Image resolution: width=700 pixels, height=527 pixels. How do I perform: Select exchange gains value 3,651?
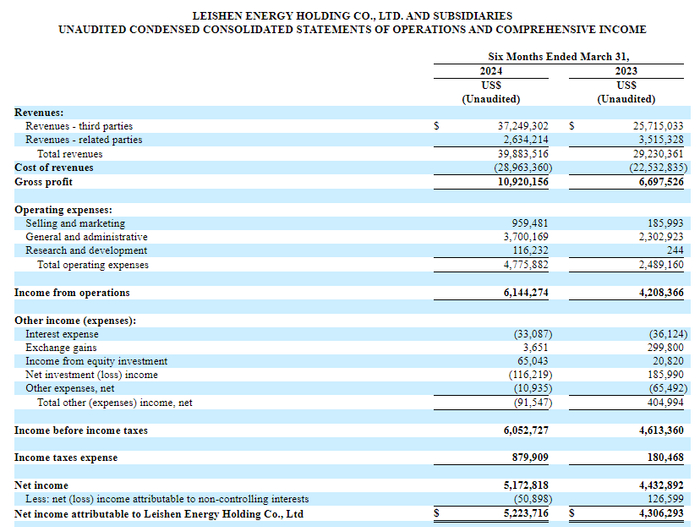click(535, 347)
